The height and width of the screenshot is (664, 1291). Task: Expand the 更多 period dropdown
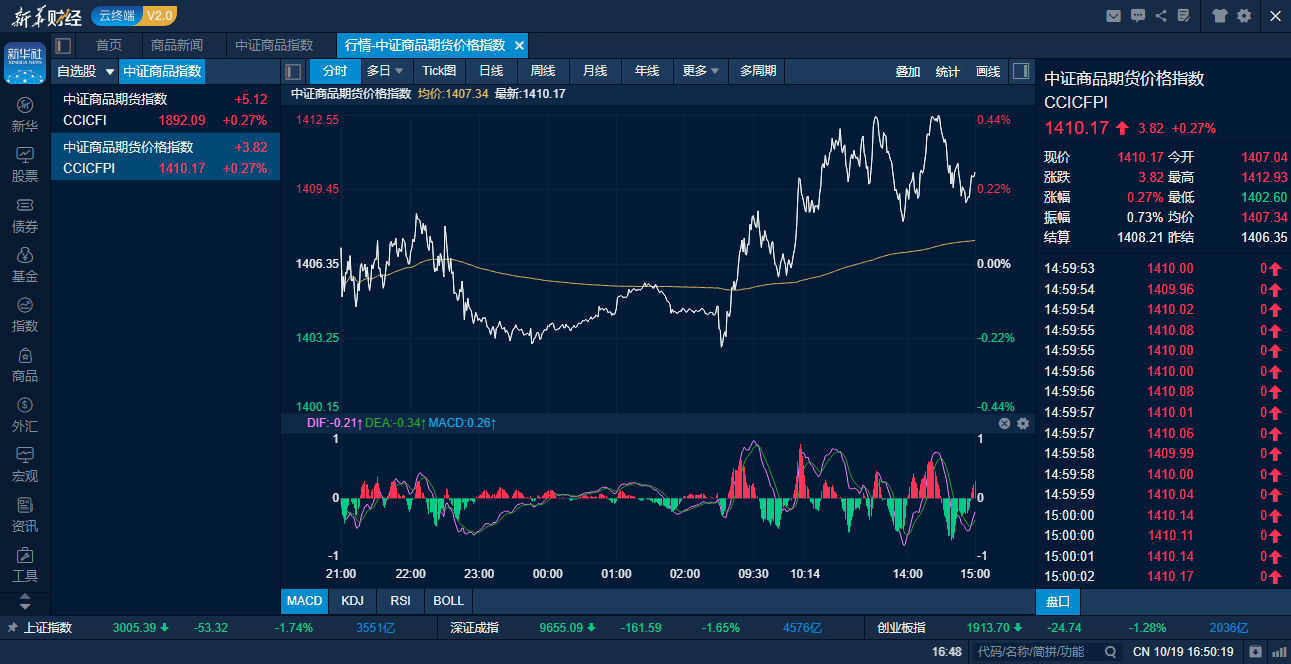(x=701, y=71)
